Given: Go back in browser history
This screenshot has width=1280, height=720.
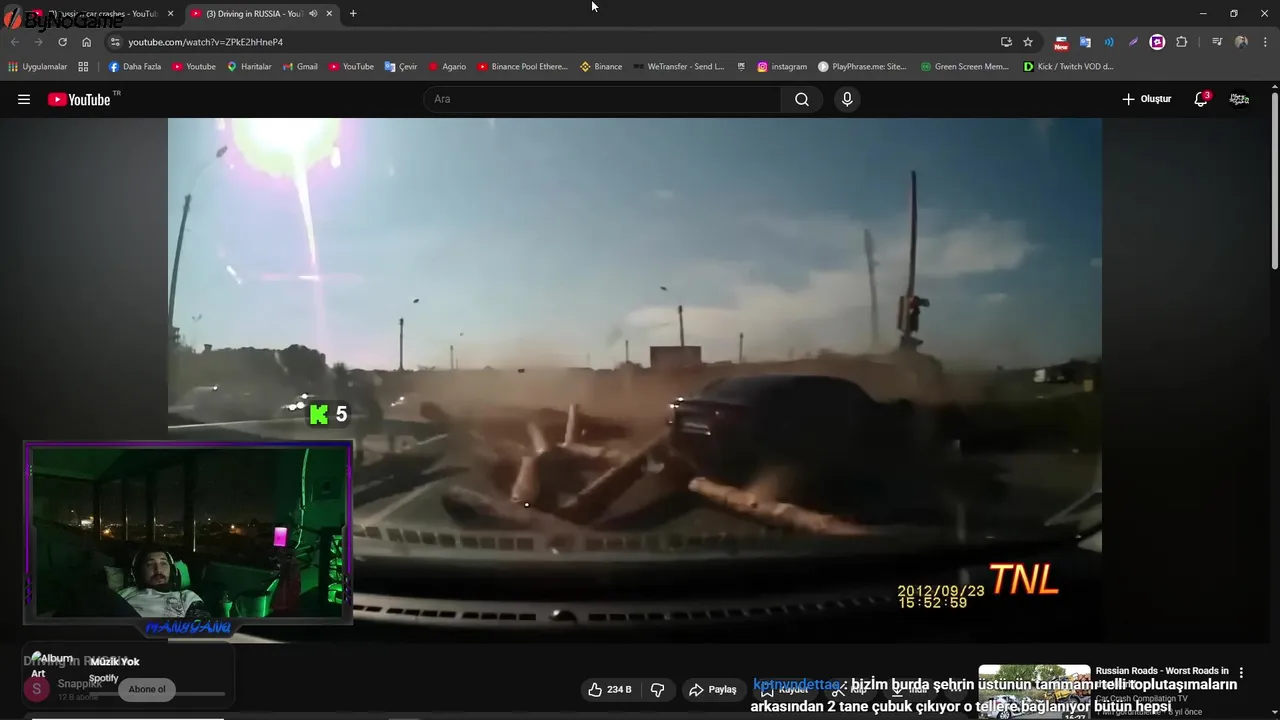Looking at the screenshot, I should 14,42.
